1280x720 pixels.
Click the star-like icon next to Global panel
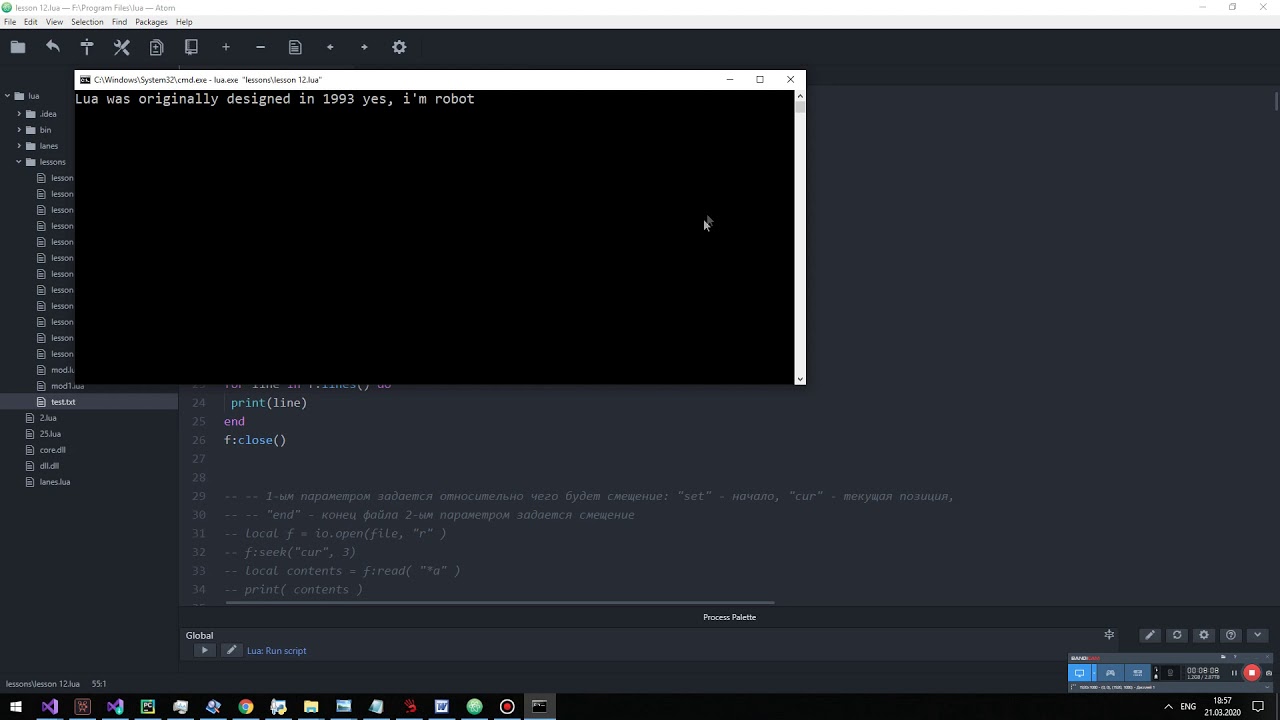[x=1109, y=635]
